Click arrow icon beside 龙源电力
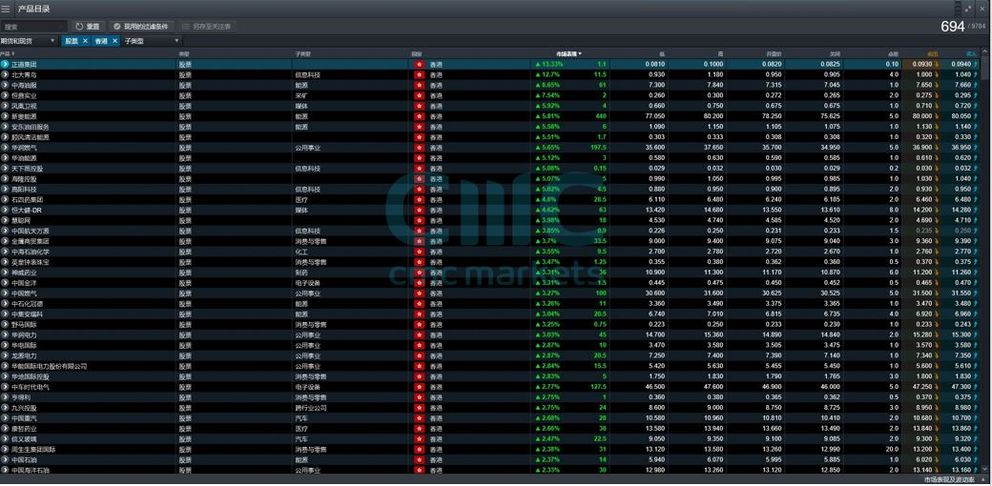This screenshot has width=992, height=486. (x=5, y=356)
